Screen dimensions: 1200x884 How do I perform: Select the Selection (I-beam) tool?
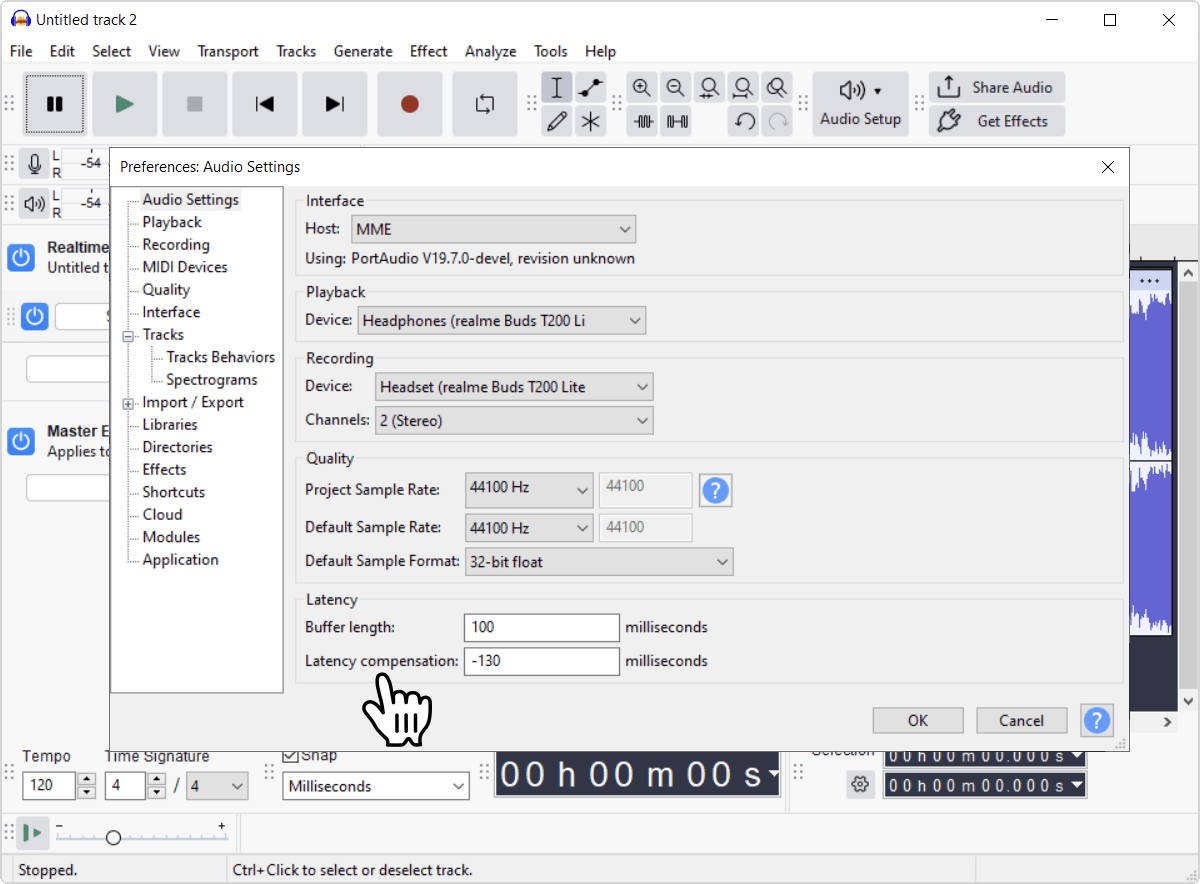[558, 88]
